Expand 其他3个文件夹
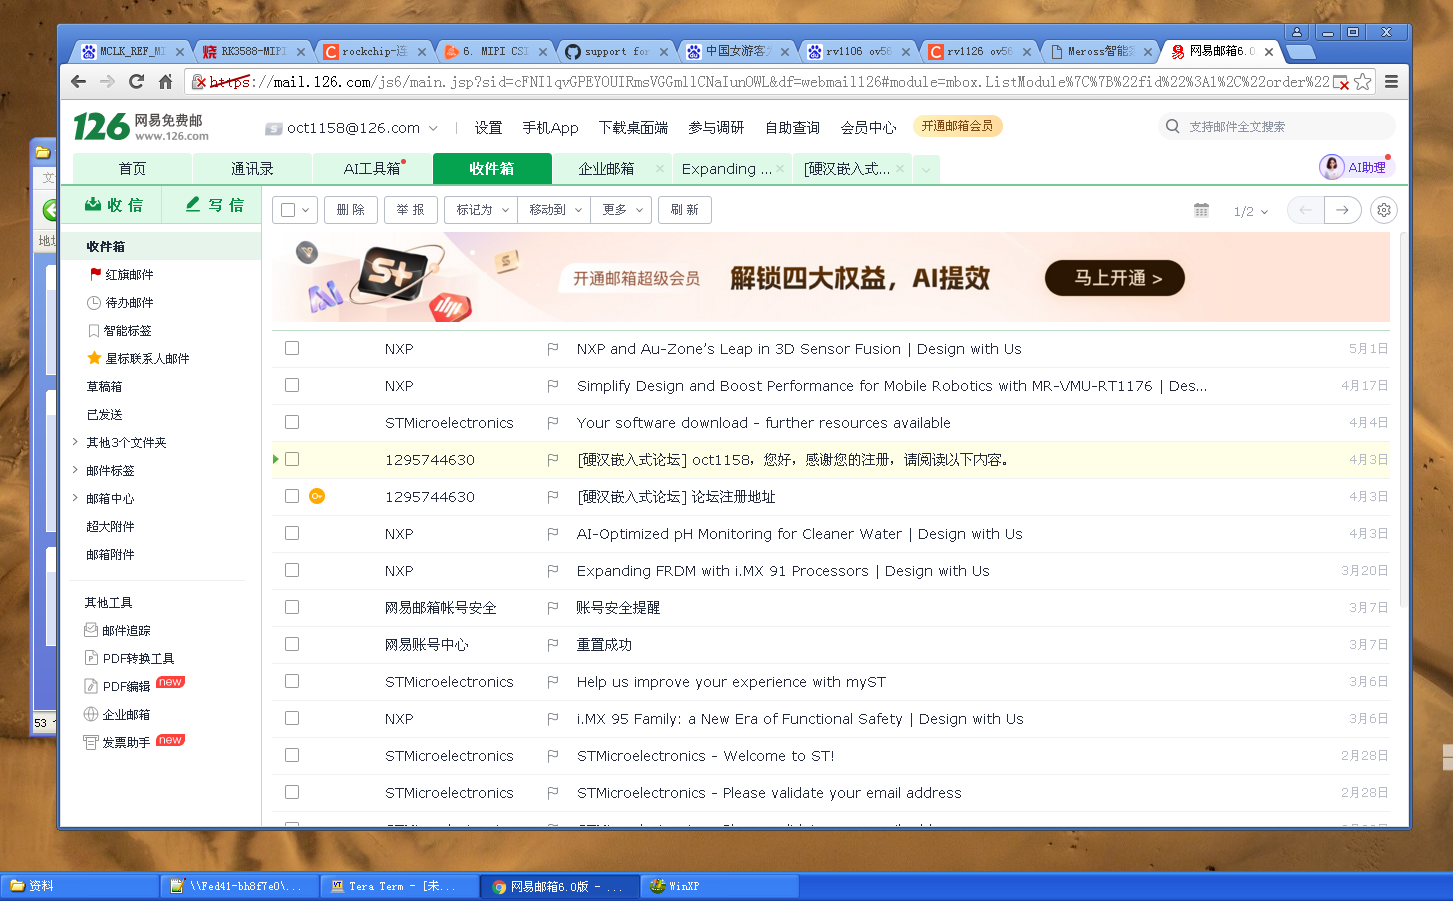This screenshot has height=901, width=1453. pos(75,441)
